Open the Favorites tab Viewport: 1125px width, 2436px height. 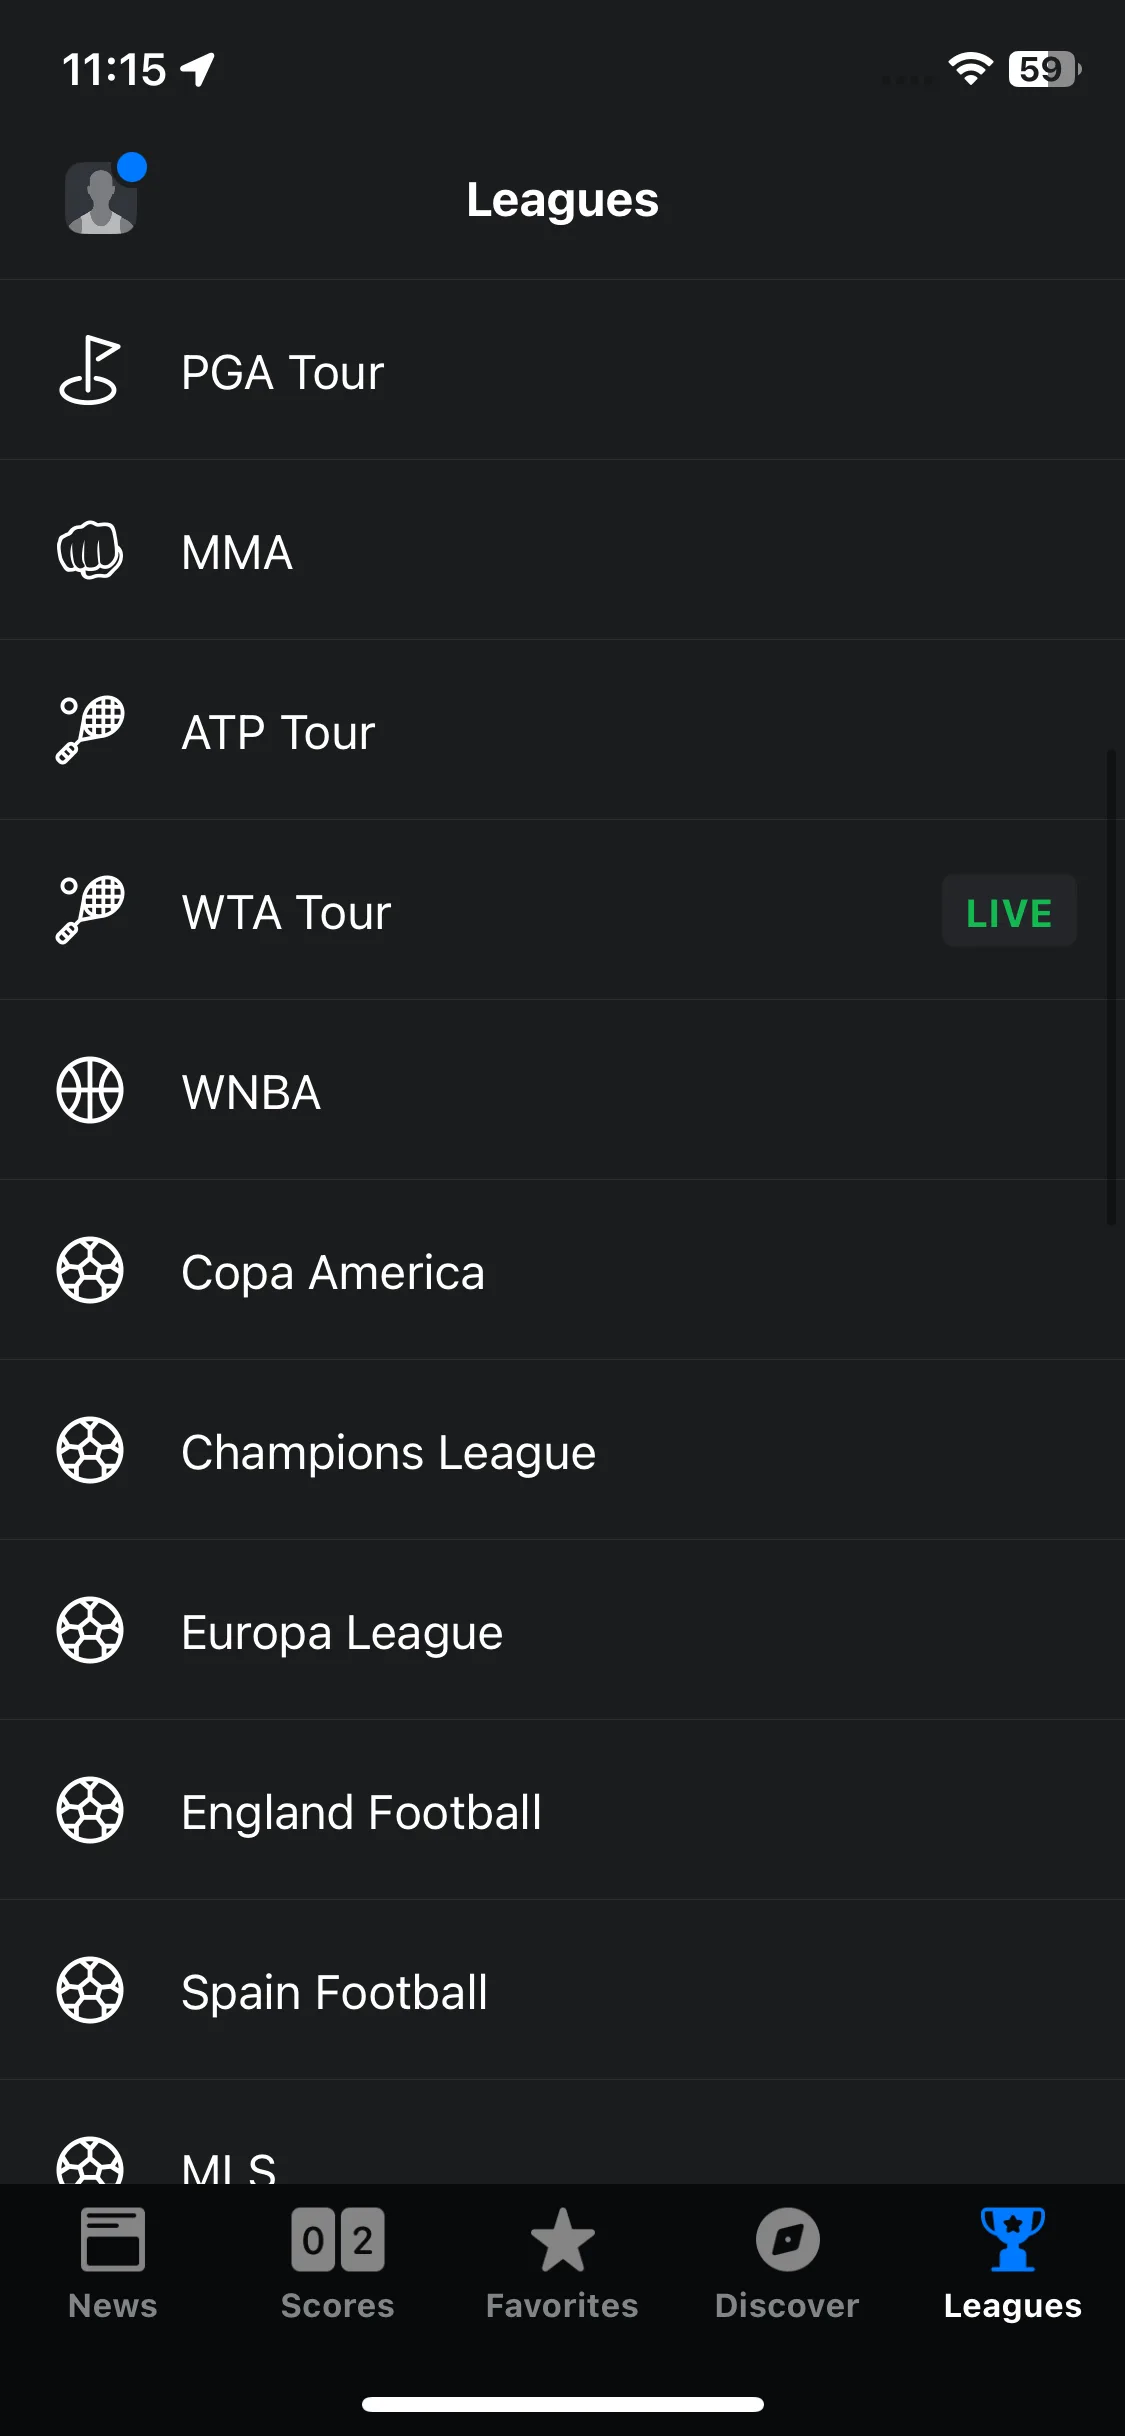pyautogui.click(x=562, y=2264)
